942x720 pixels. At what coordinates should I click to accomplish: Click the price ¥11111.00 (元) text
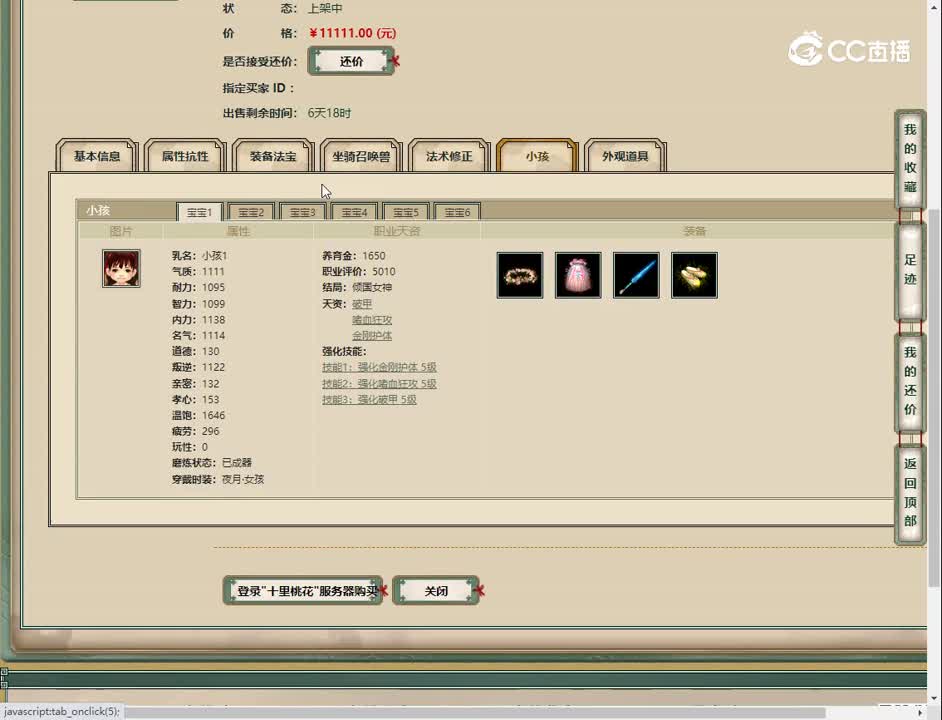(x=353, y=33)
